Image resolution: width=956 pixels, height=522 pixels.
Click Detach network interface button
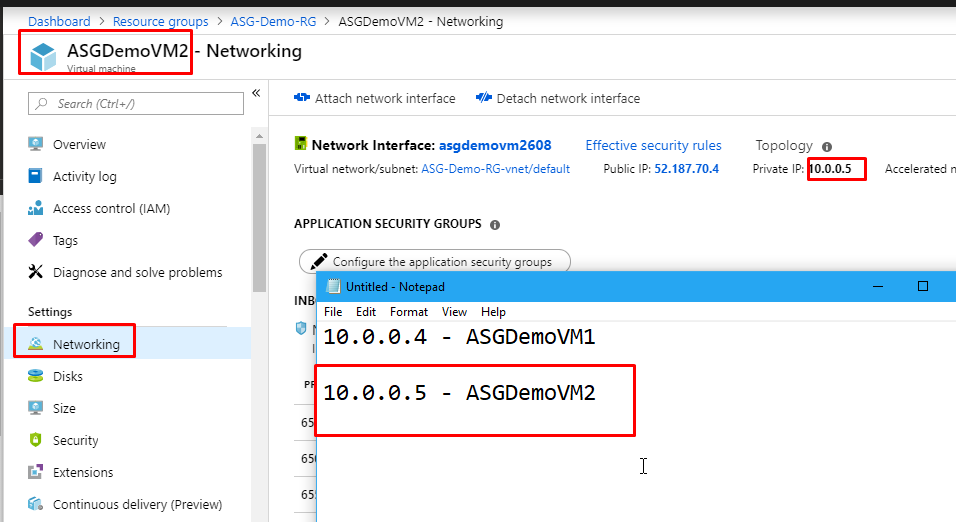557,98
